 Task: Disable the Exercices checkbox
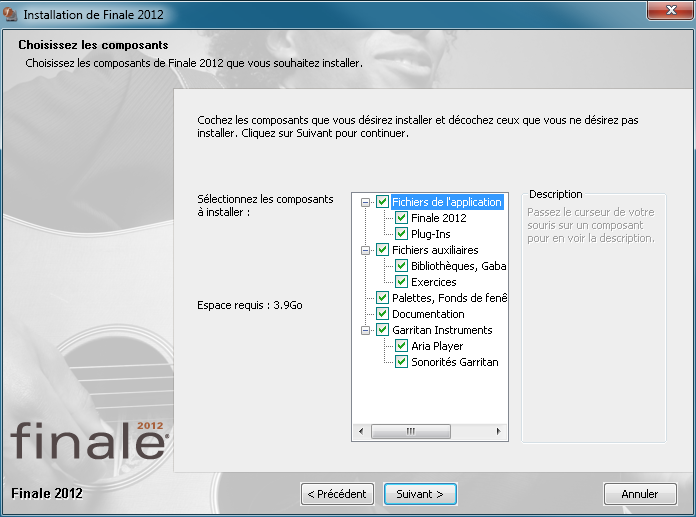point(401,282)
